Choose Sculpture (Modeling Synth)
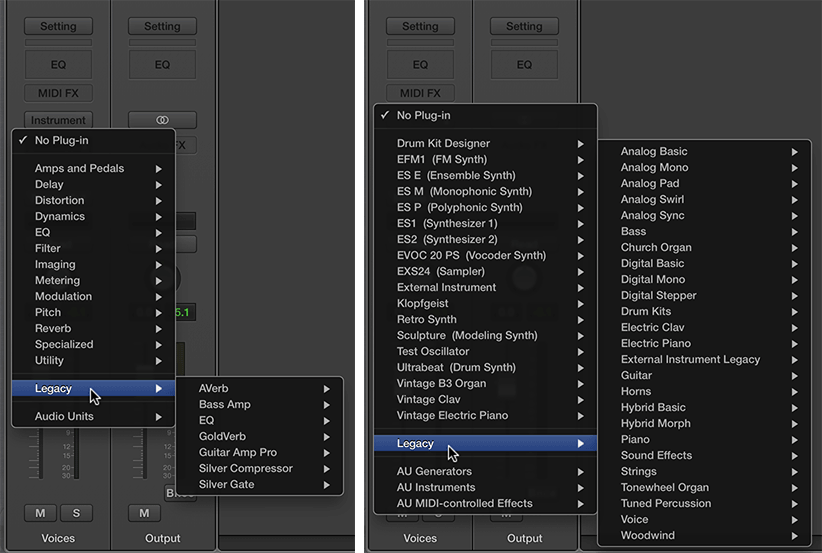Image resolution: width=822 pixels, height=553 pixels. tap(485, 335)
